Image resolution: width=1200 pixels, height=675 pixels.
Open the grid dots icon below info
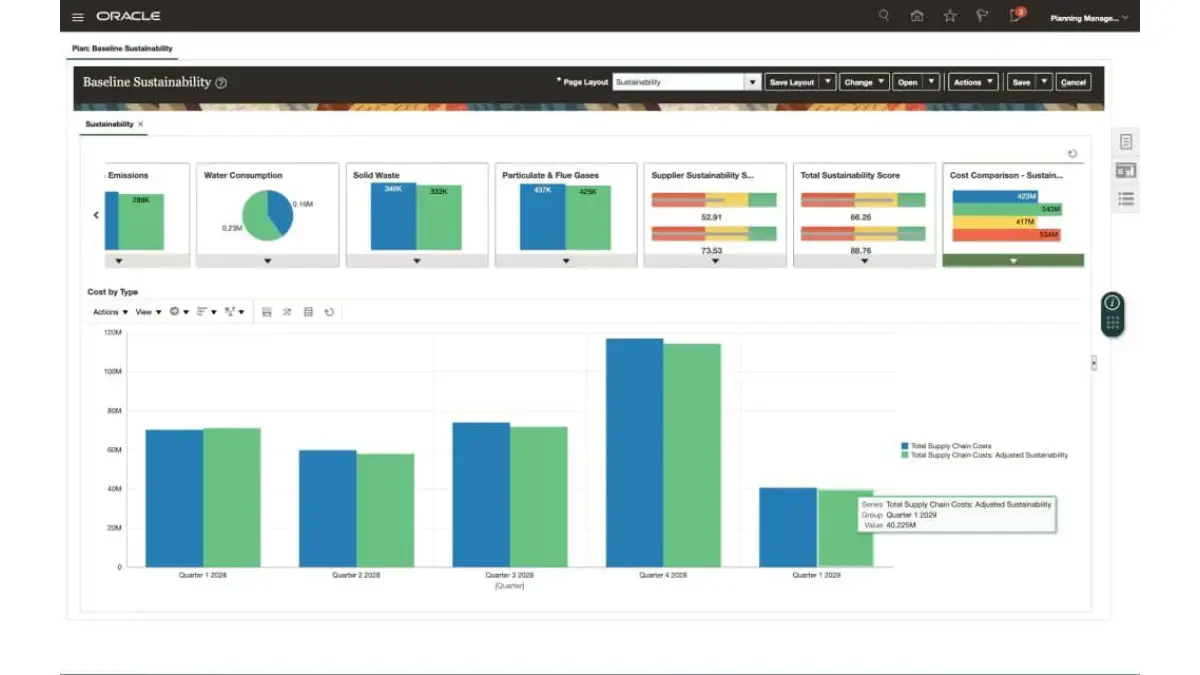pos(1112,324)
